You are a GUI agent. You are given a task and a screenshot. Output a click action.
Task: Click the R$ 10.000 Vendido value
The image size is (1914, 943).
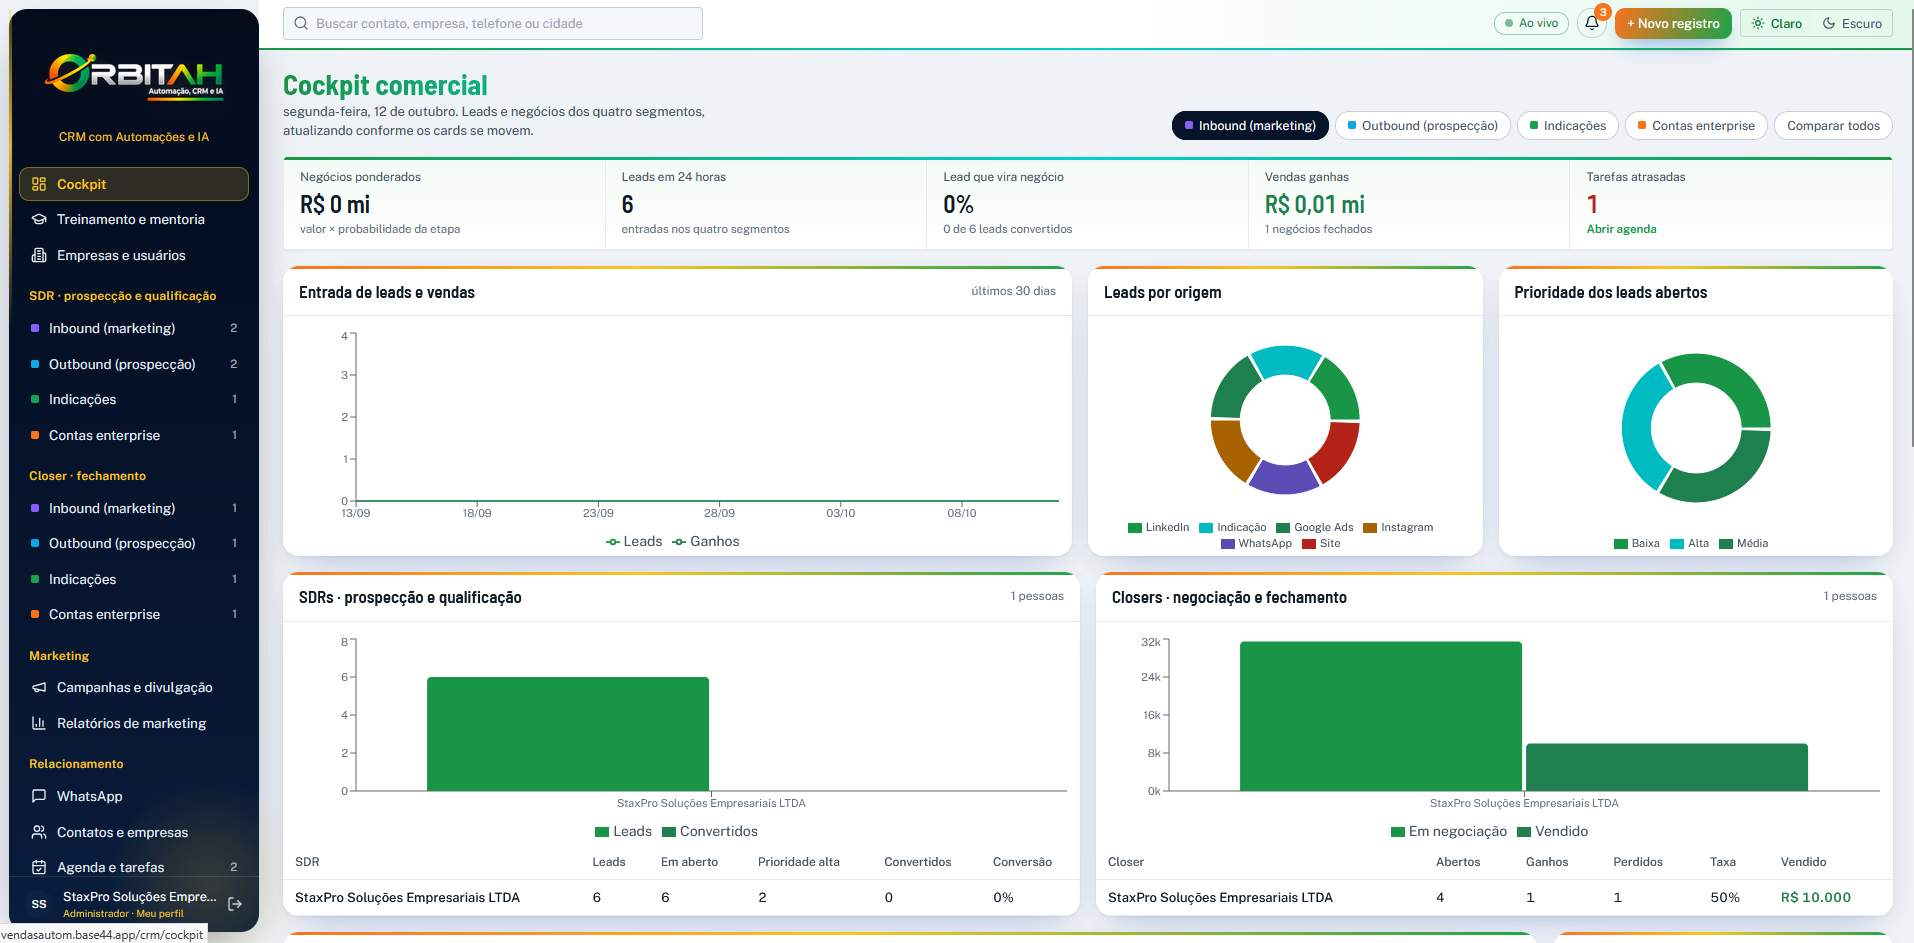[1815, 897]
